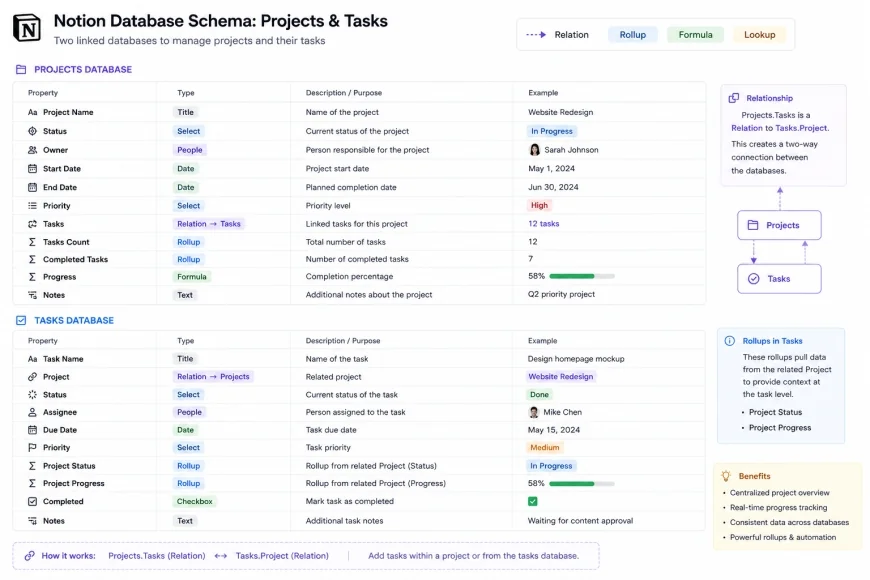The image size is (870, 580).
Task: Click the Tasks Priority flag icon
Action: point(32,447)
